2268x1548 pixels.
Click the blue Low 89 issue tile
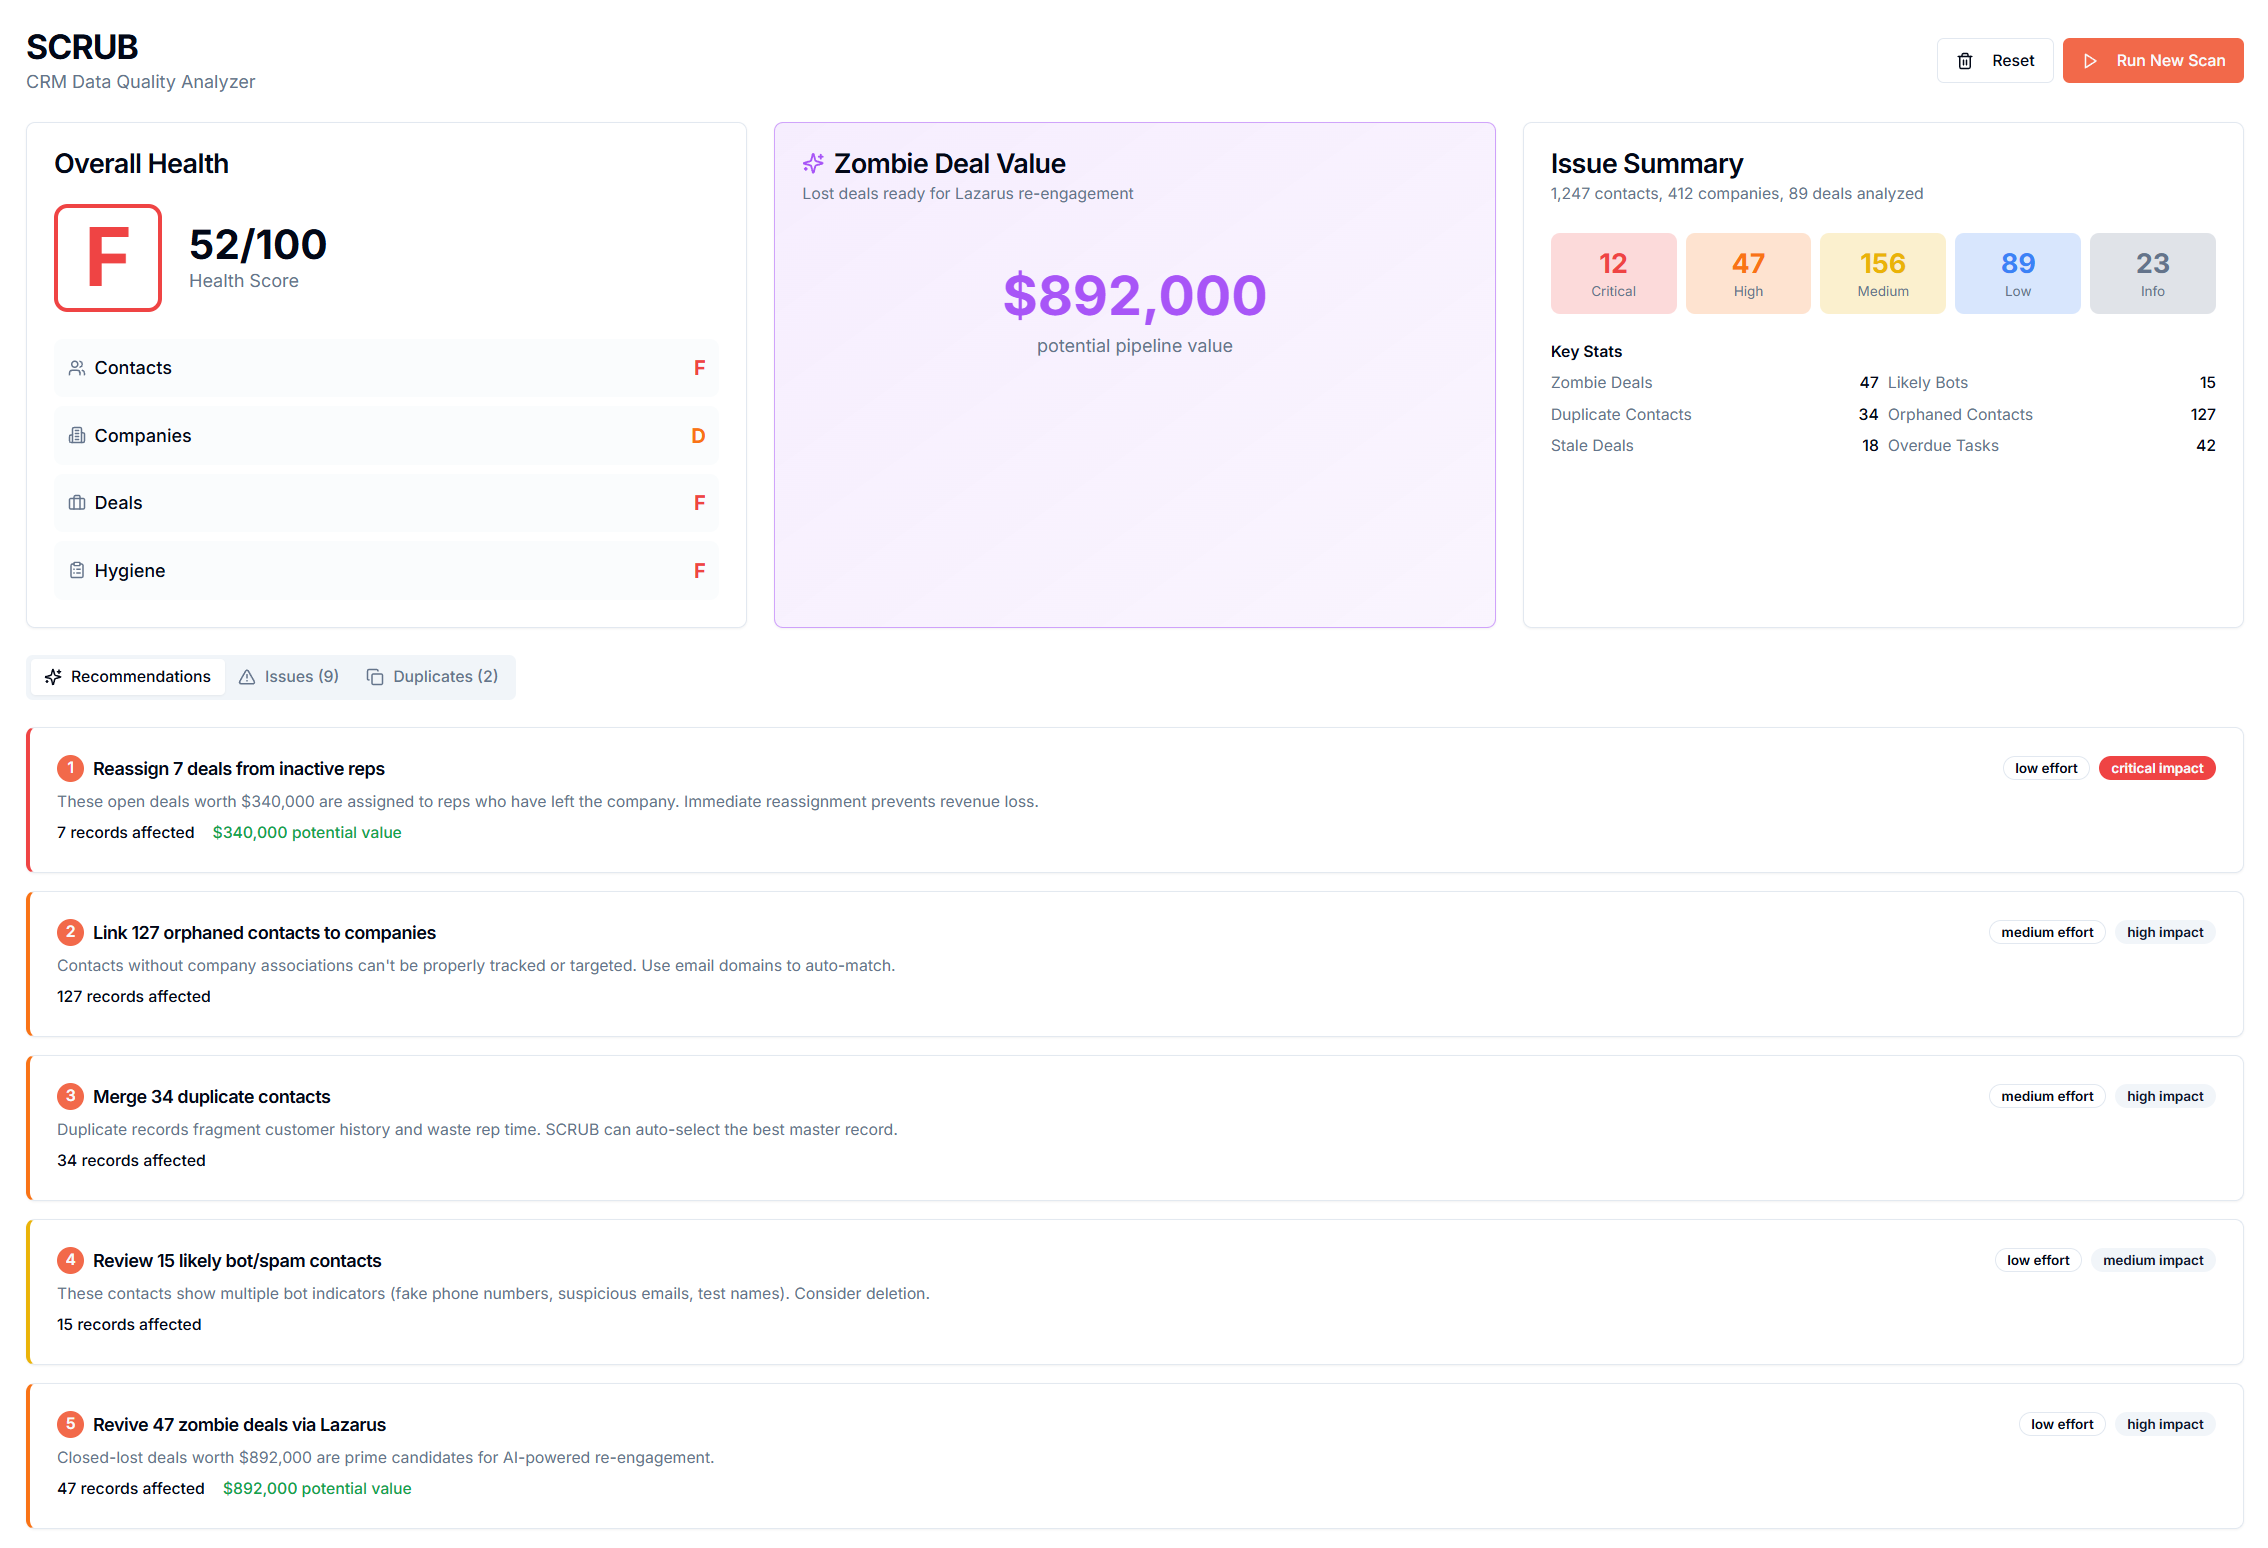[x=2017, y=273]
